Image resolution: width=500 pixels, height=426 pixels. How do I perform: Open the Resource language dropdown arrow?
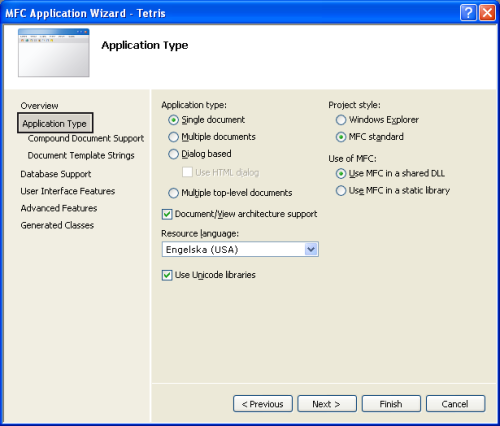pos(311,249)
